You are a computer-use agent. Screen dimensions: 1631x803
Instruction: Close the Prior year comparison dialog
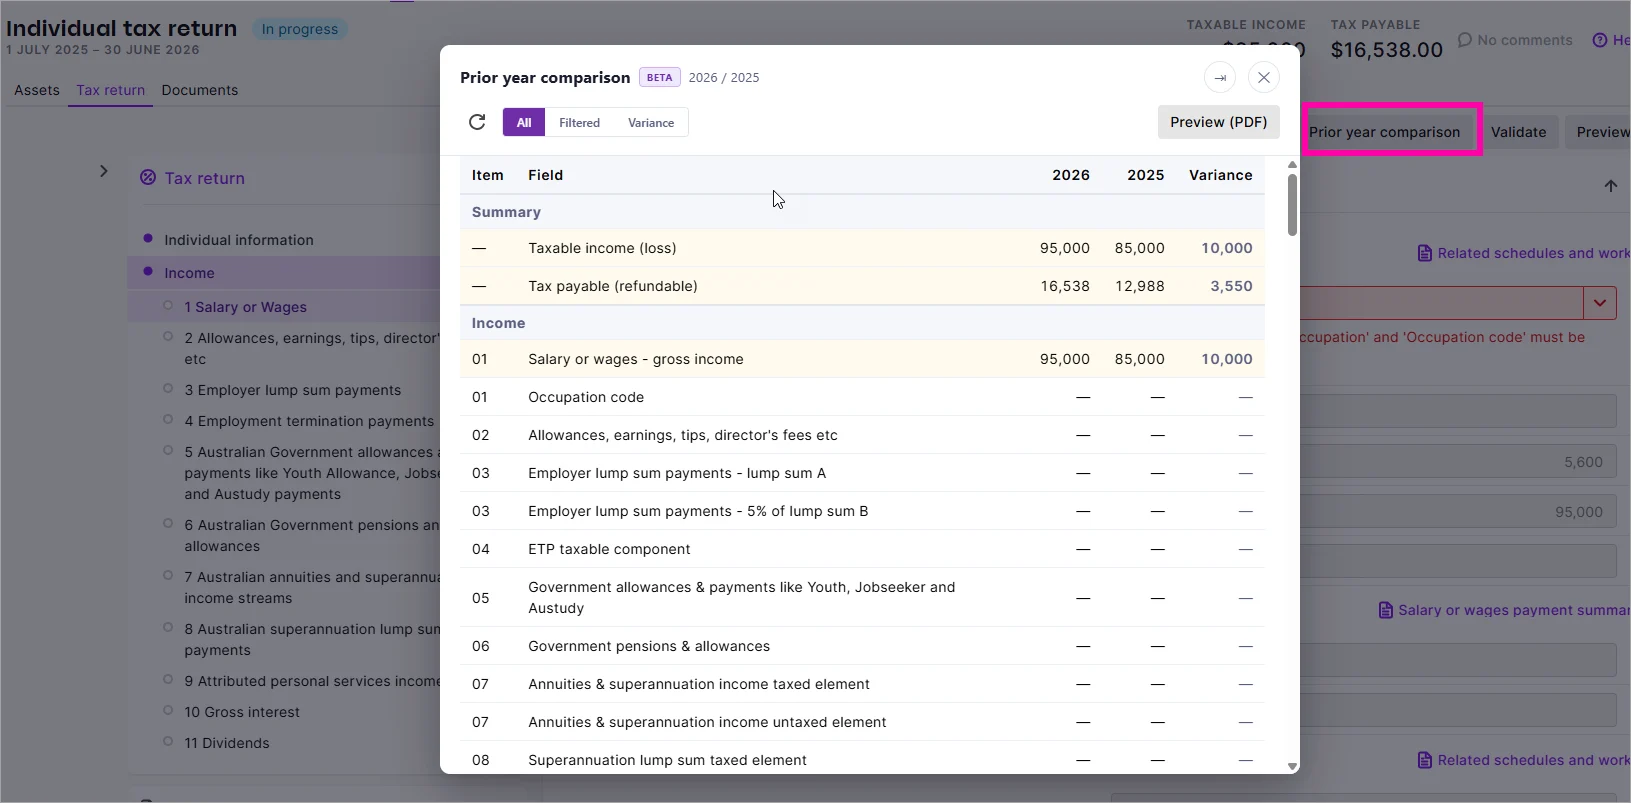(x=1264, y=77)
